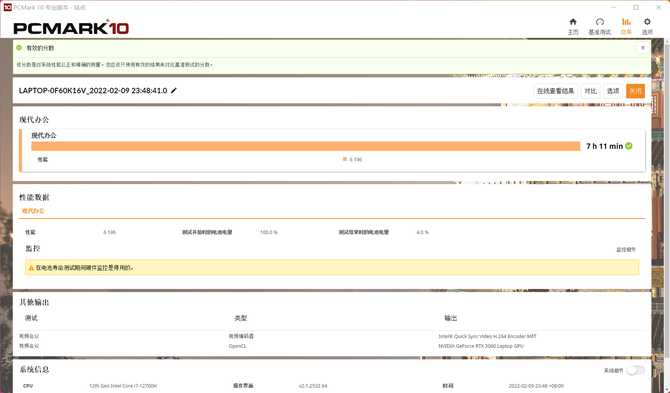Go to the Home (主页) icon
This screenshot has height=393, width=670.
(x=573, y=22)
